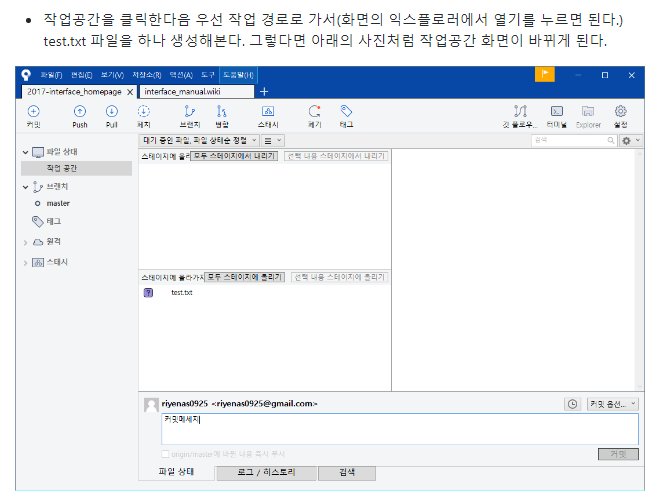Click the Commit (커밋) button at bottom right
661x502 pixels.
[x=618, y=454]
